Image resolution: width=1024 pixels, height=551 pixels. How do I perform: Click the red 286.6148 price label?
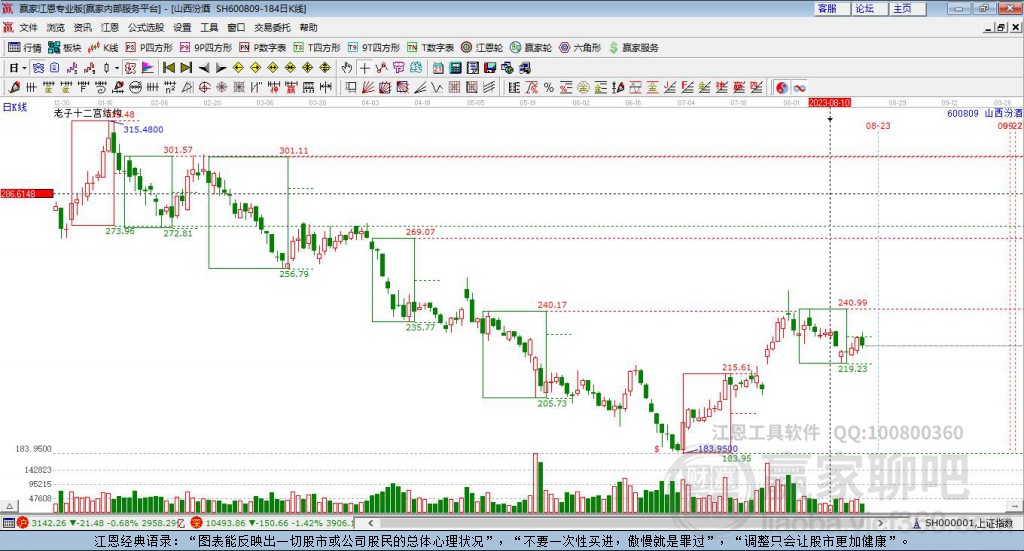click(27, 194)
